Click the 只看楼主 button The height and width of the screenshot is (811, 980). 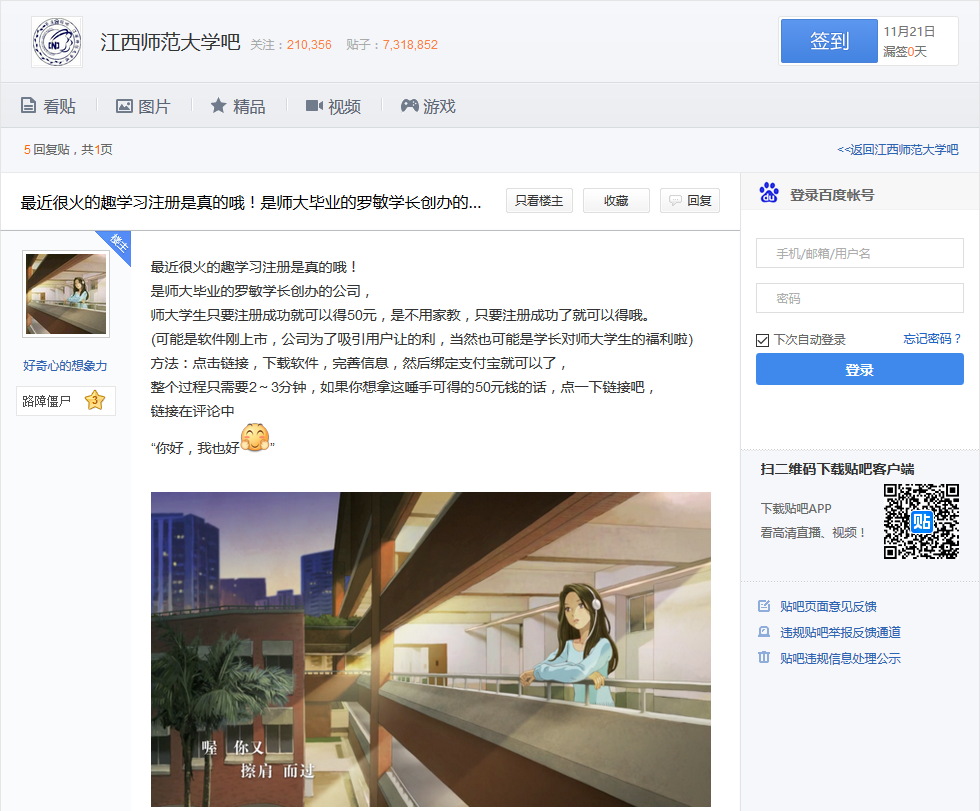click(539, 201)
